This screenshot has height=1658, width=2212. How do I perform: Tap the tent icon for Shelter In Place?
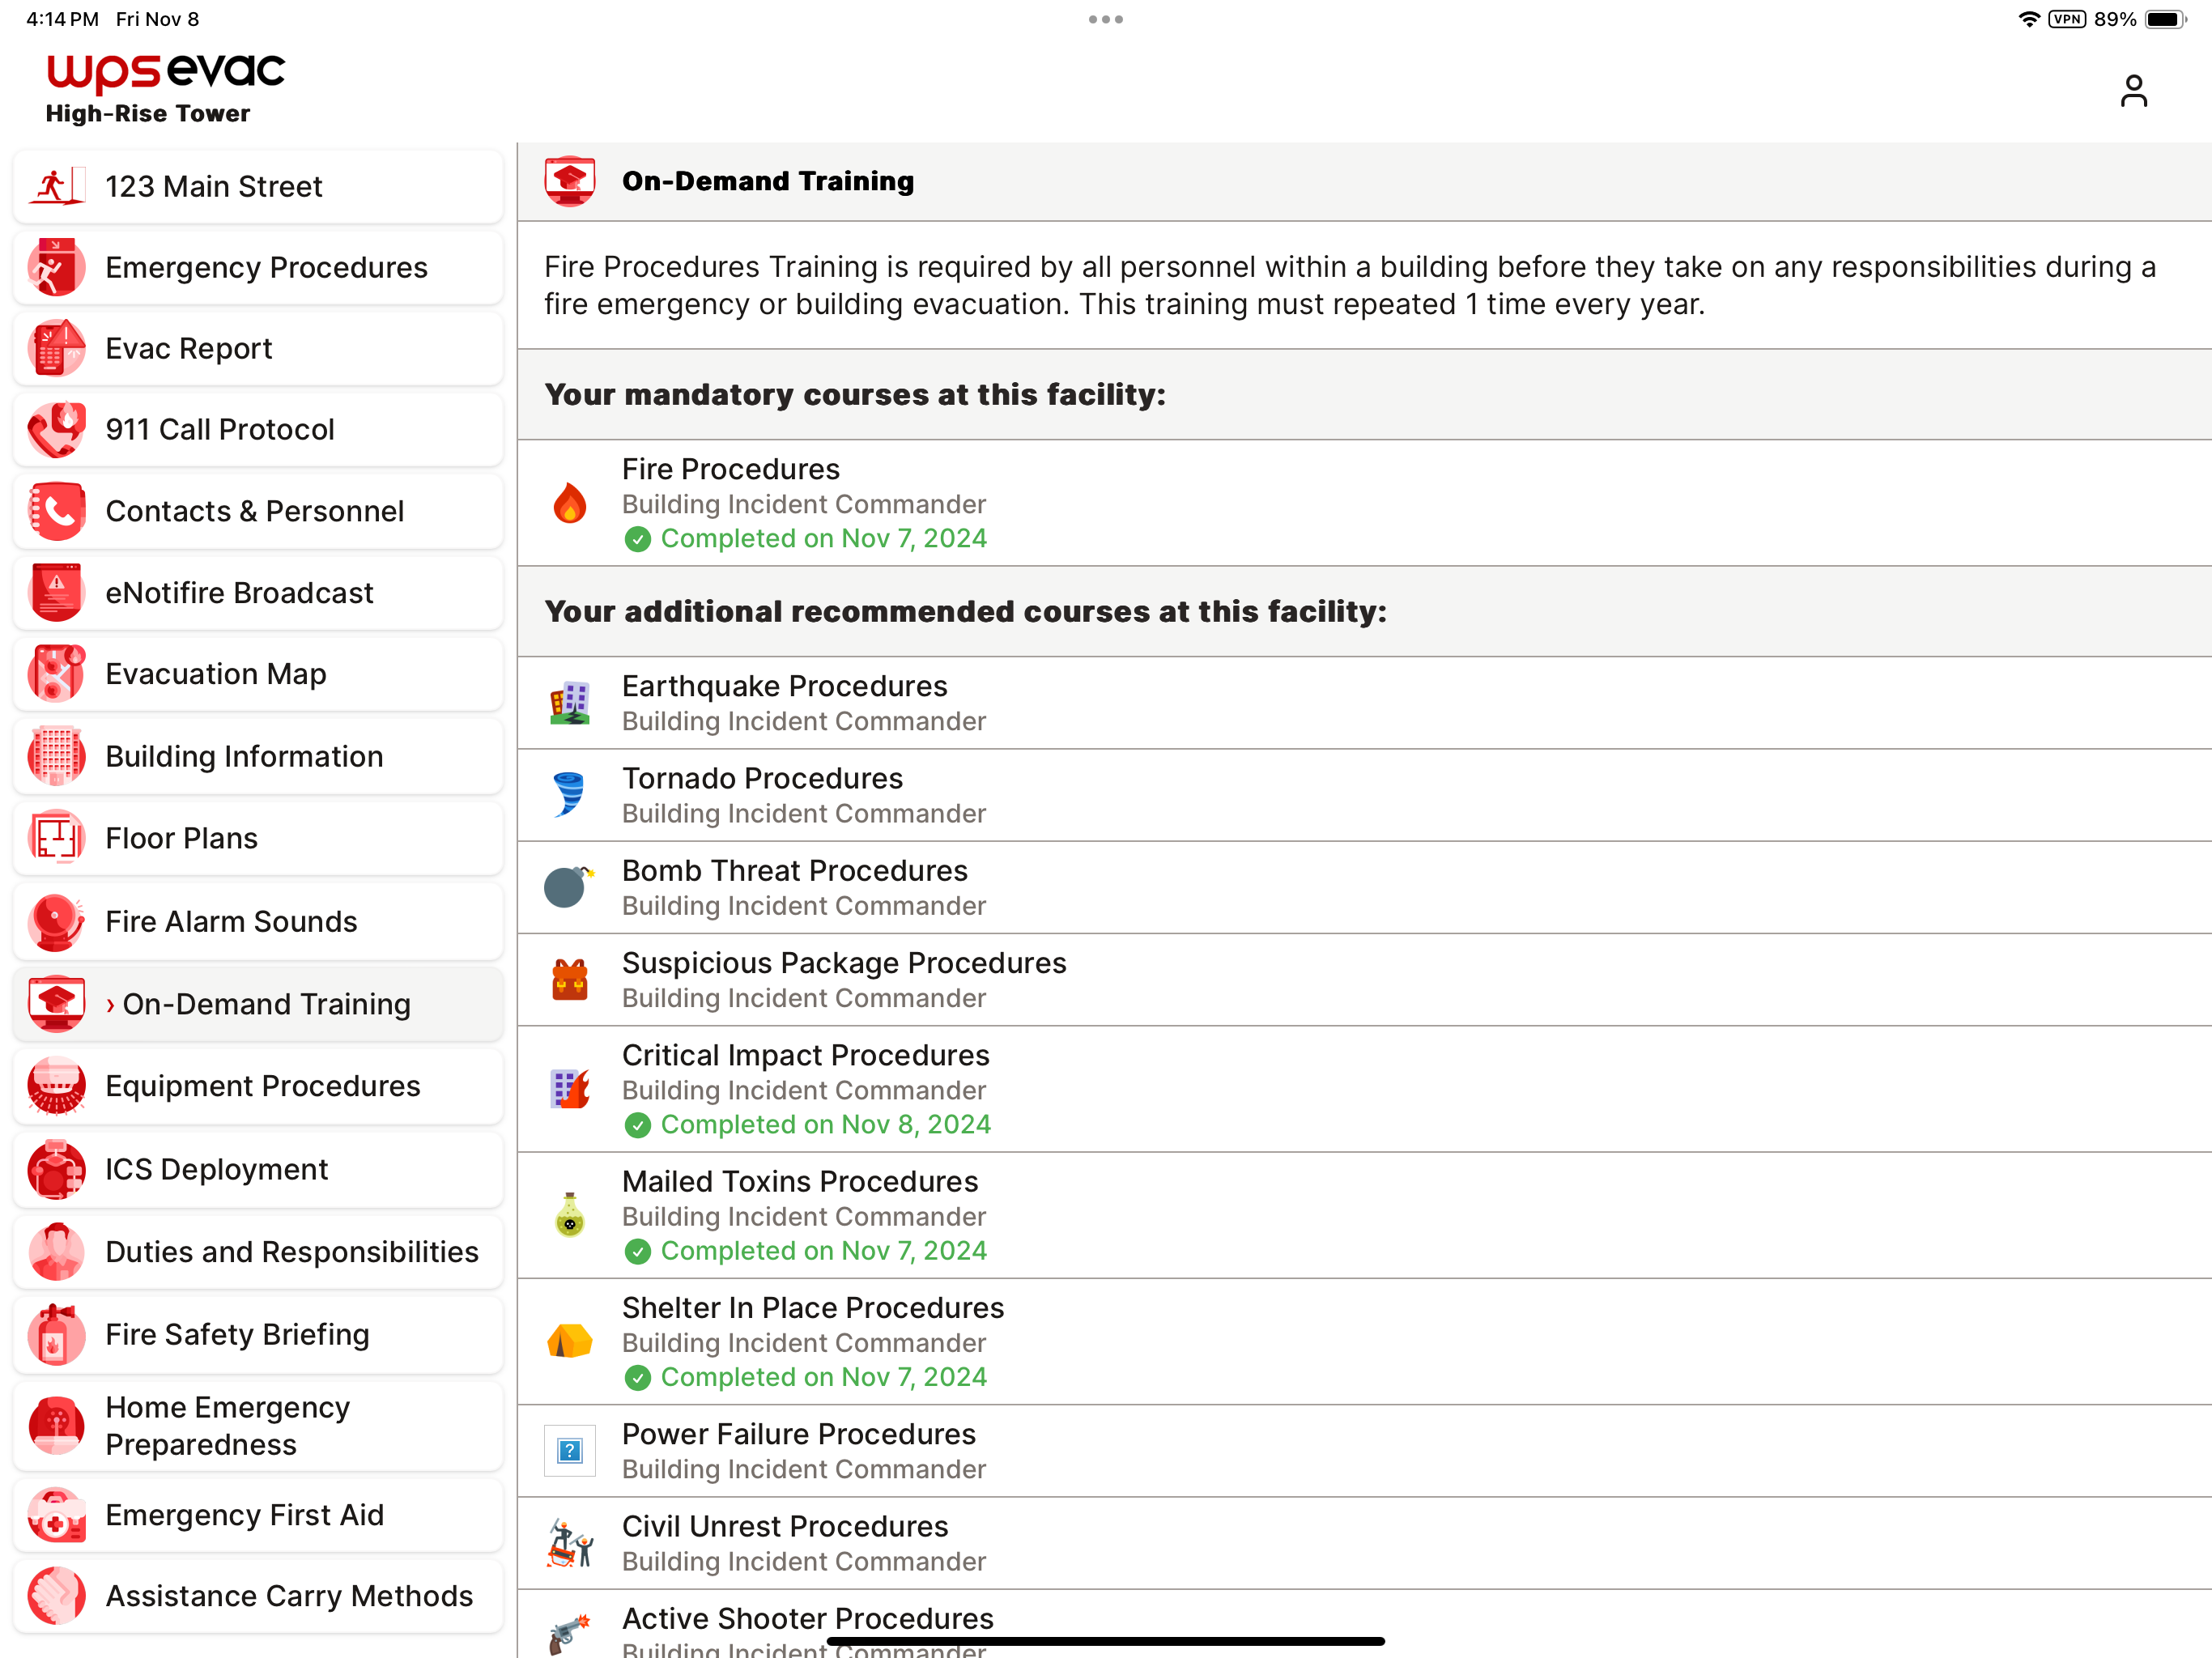click(570, 1341)
